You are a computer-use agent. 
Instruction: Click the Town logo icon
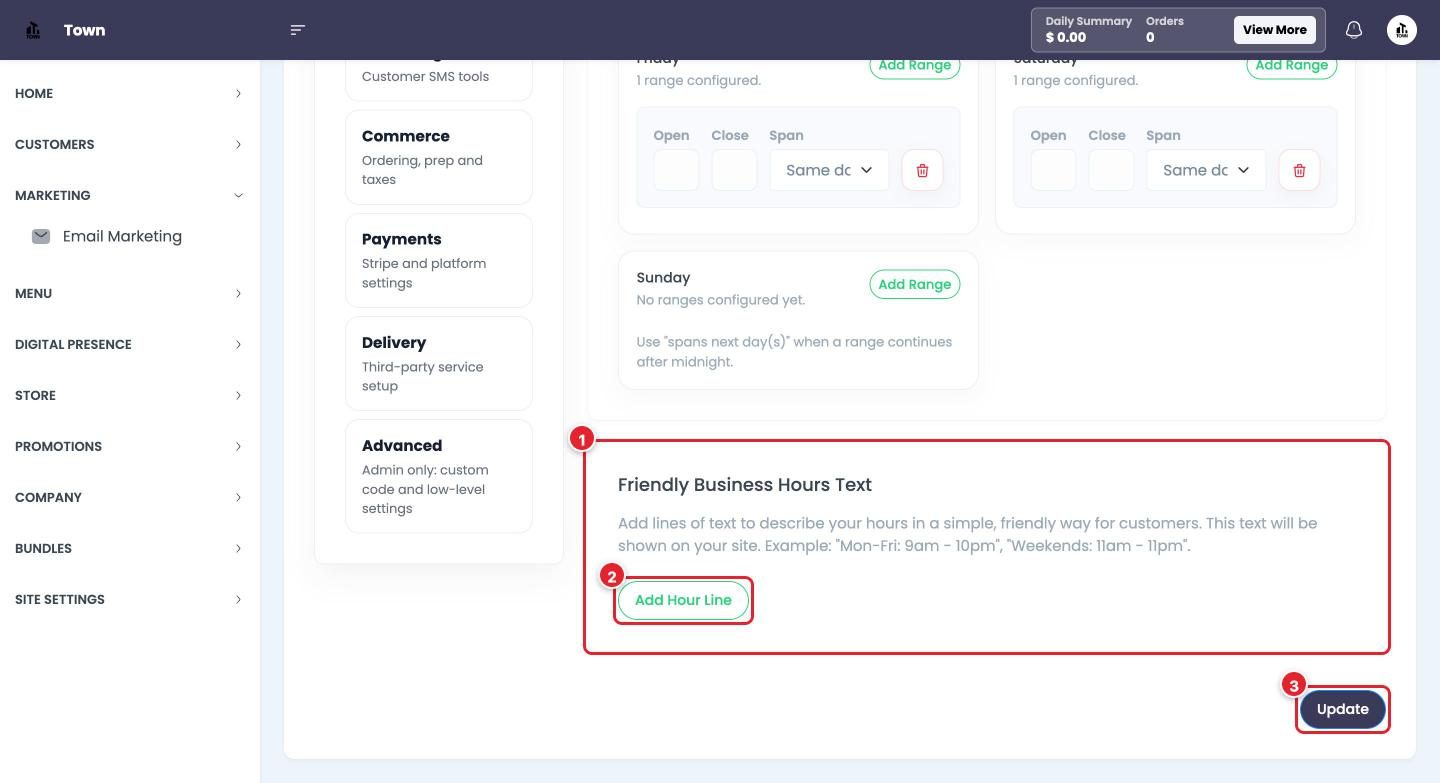pos(33,30)
